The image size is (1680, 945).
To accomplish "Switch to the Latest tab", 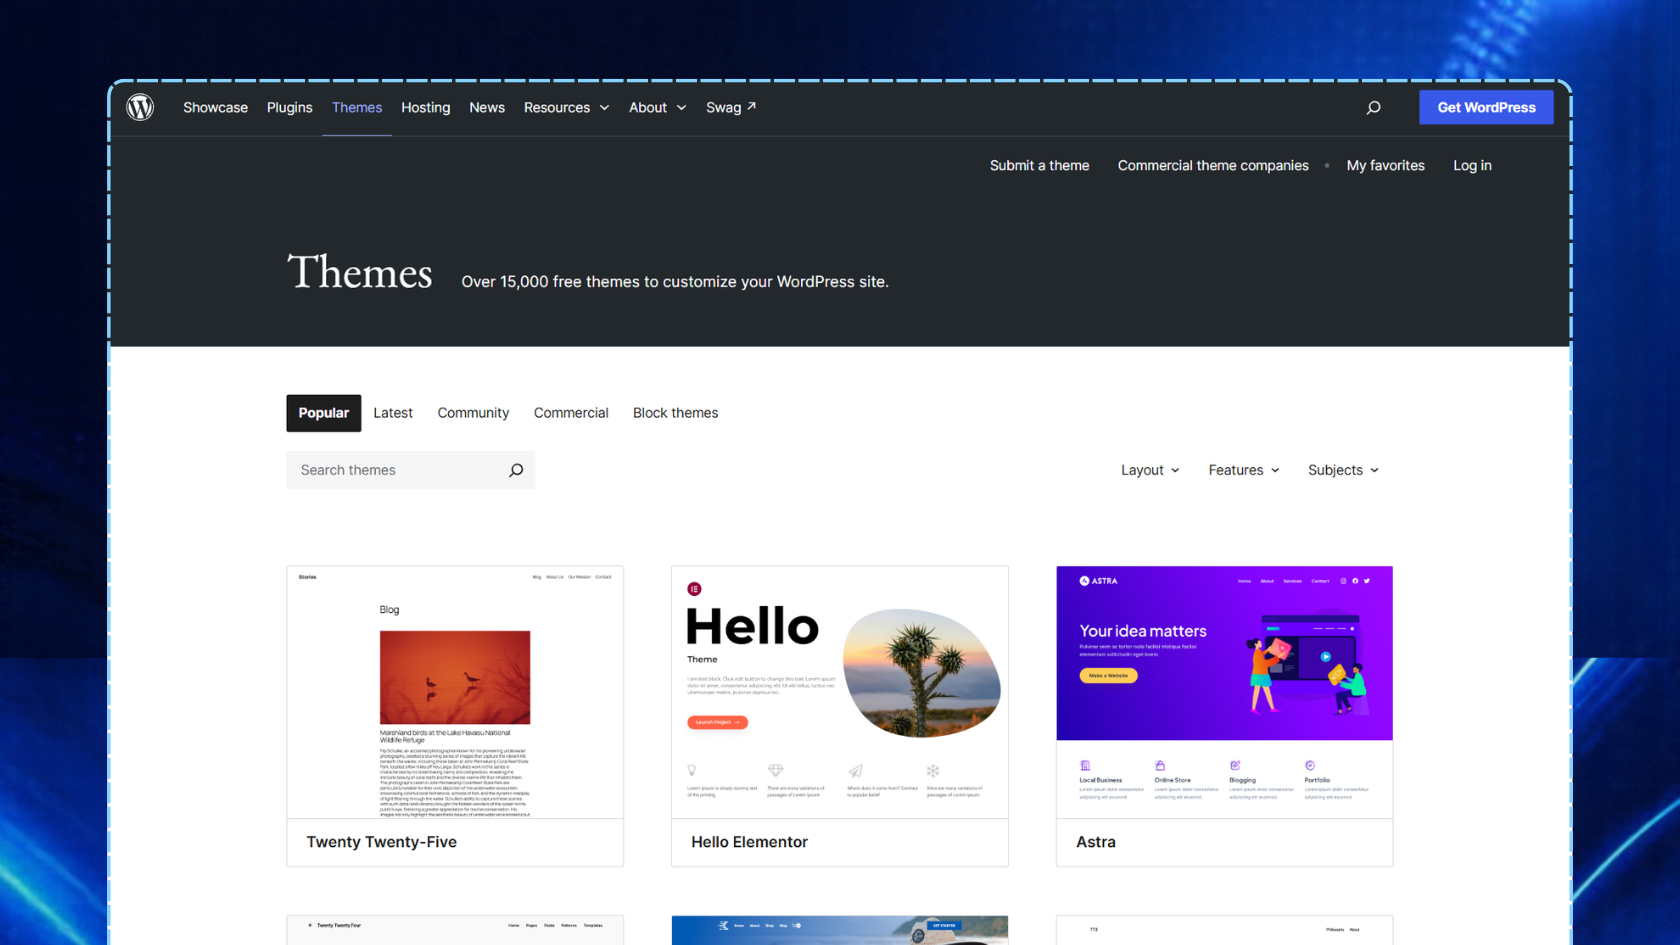I will (393, 413).
